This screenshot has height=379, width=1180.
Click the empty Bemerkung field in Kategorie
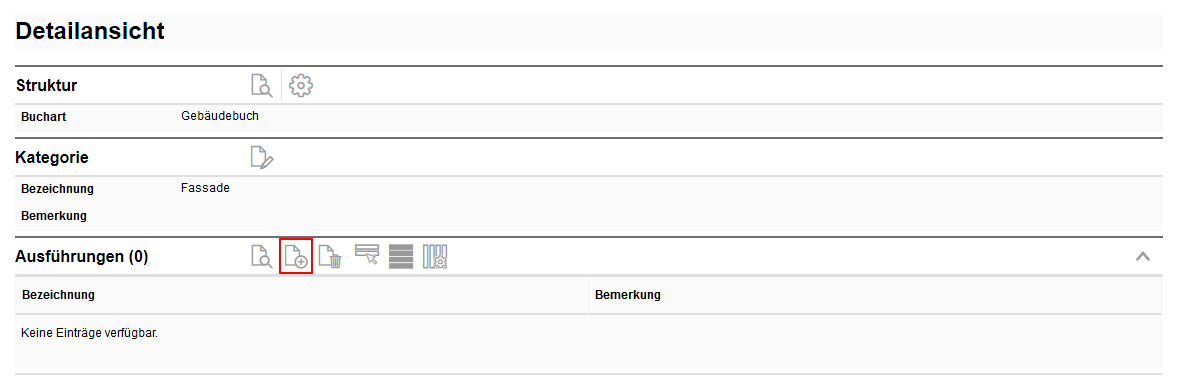coord(670,216)
